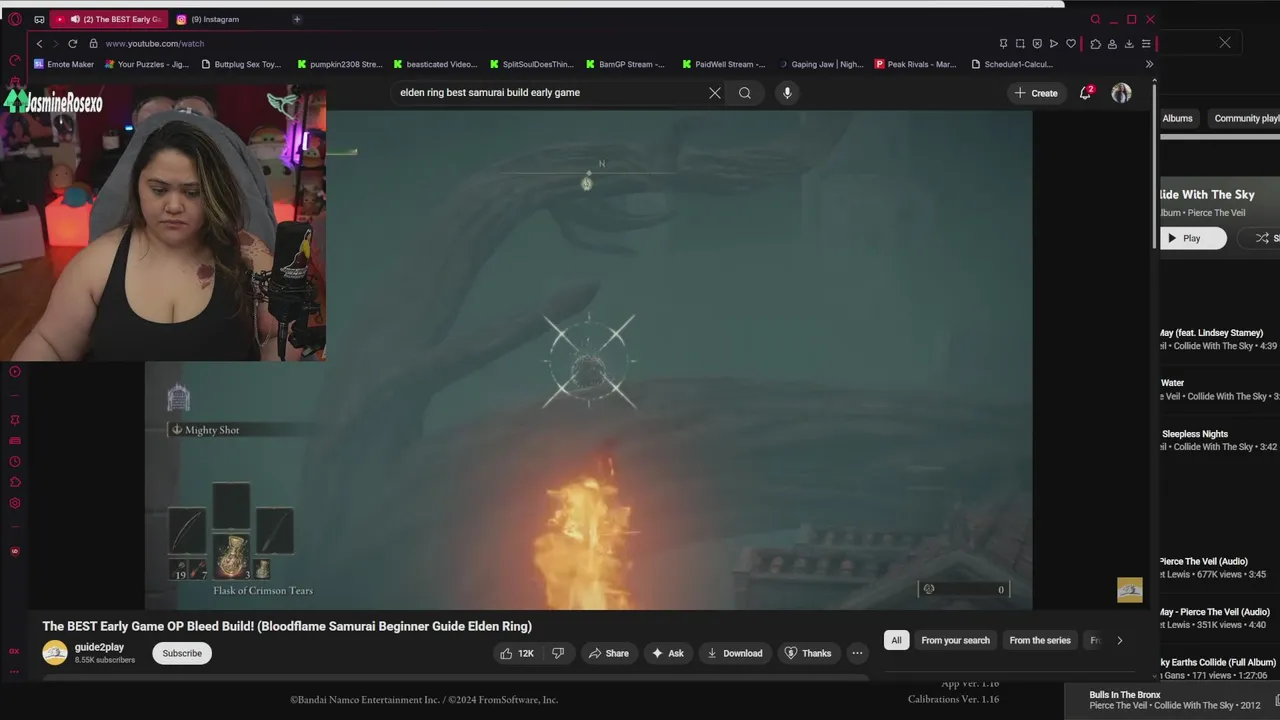Open the Gaping Jaw bookmark
Viewport: 1280px width, 720px height.
pos(821,64)
